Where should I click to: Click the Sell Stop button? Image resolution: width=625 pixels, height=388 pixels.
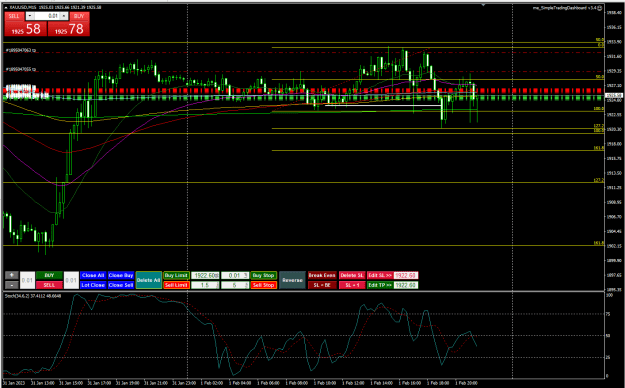point(263,285)
